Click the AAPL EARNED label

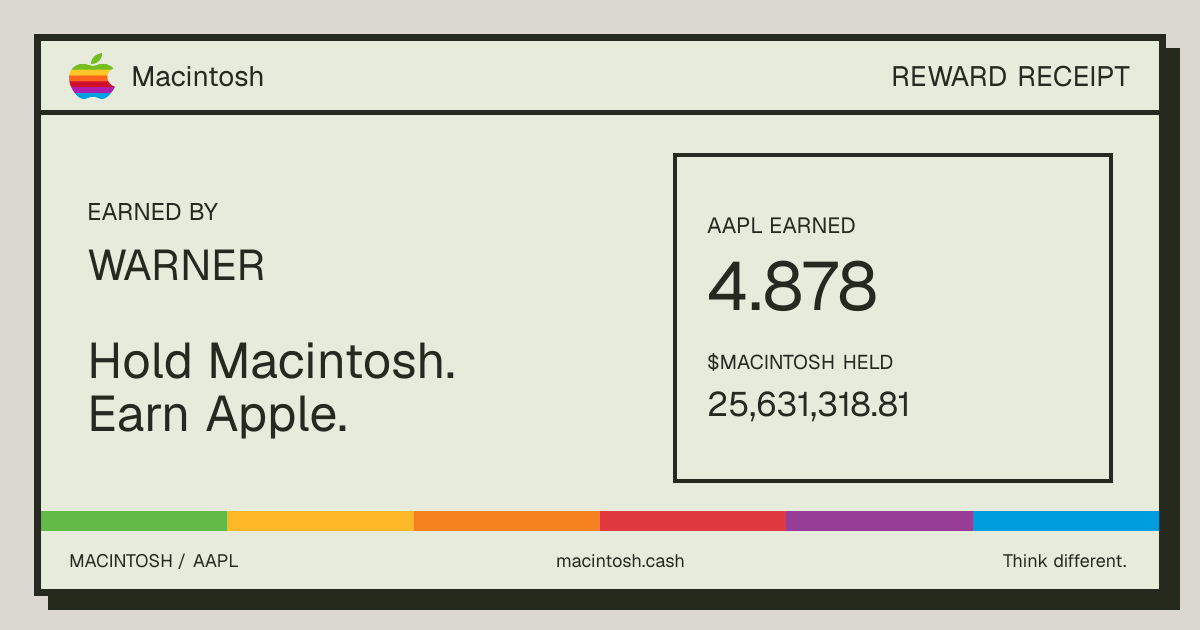(x=781, y=226)
